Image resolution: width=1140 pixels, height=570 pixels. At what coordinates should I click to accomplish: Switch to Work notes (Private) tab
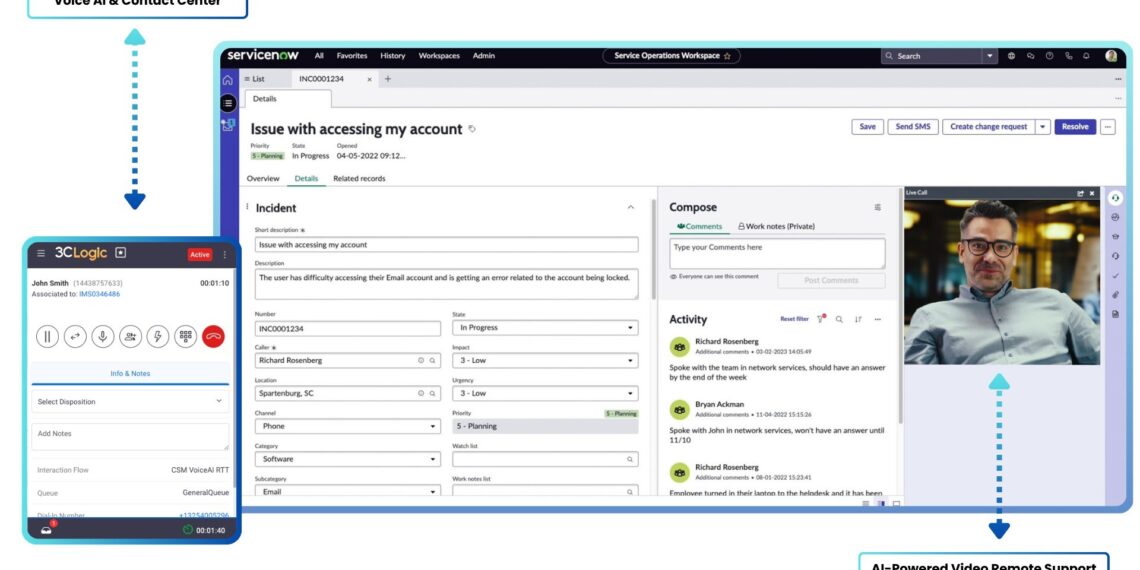[x=776, y=226]
